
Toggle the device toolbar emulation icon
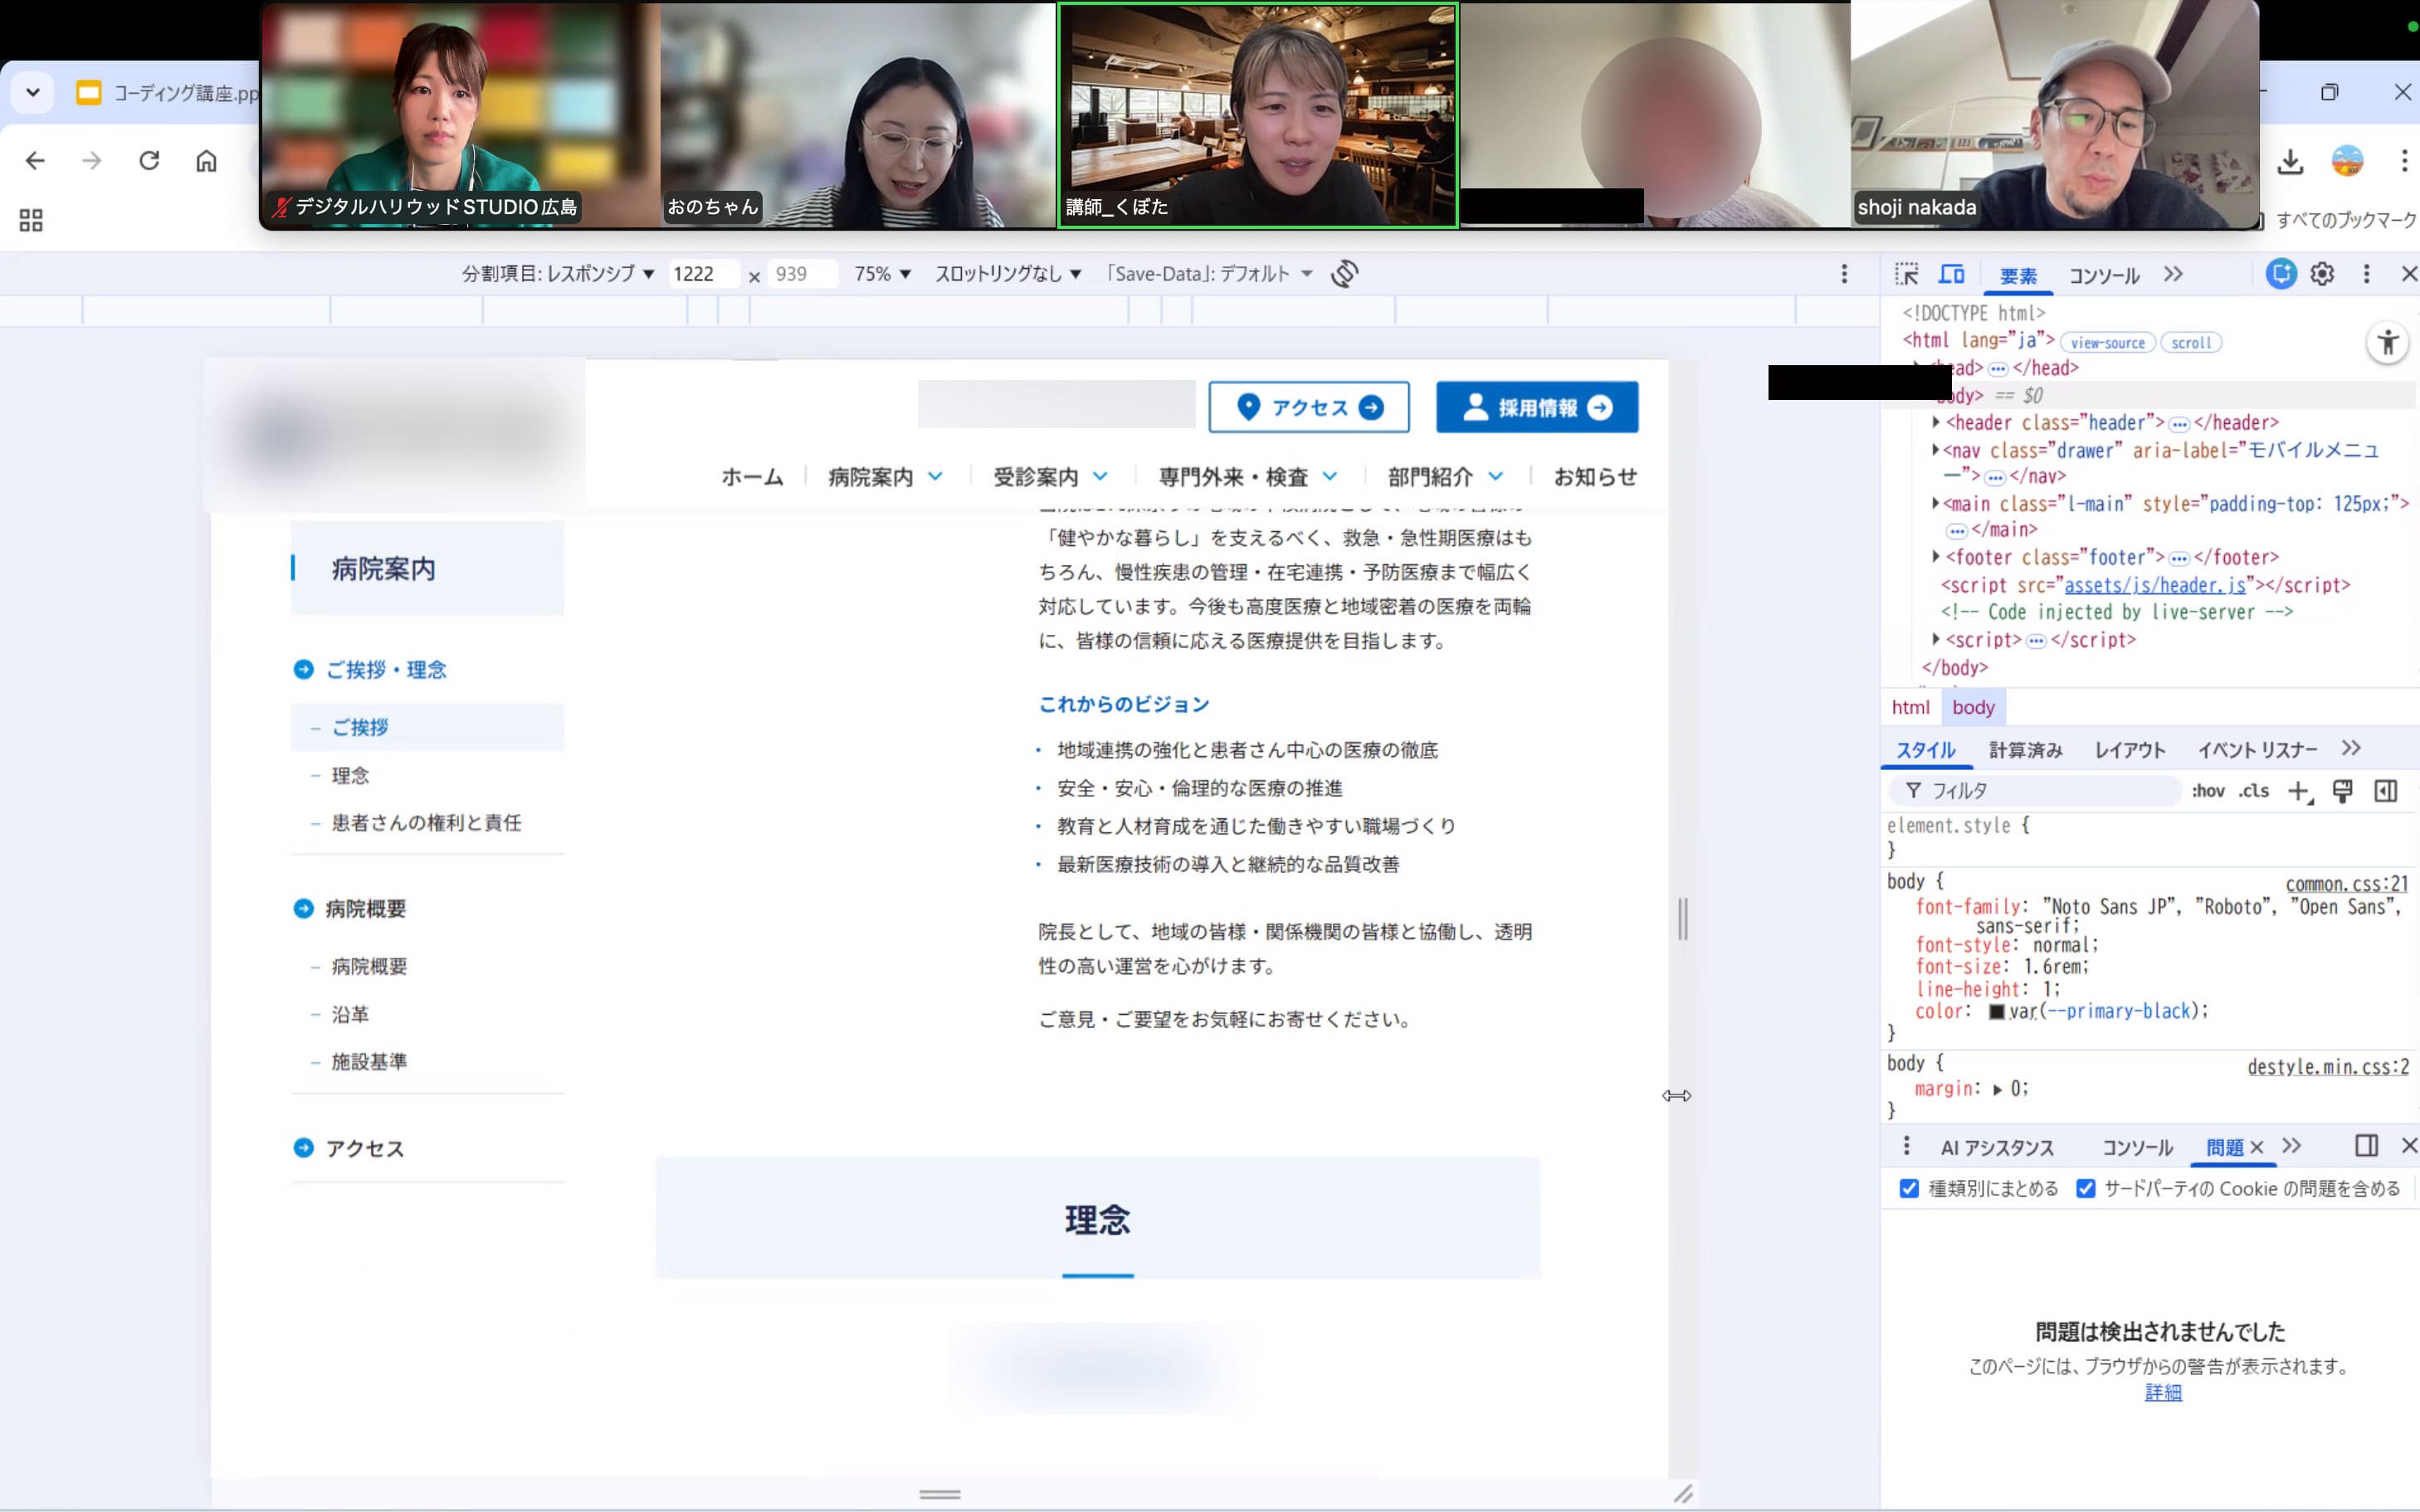pos(1952,273)
